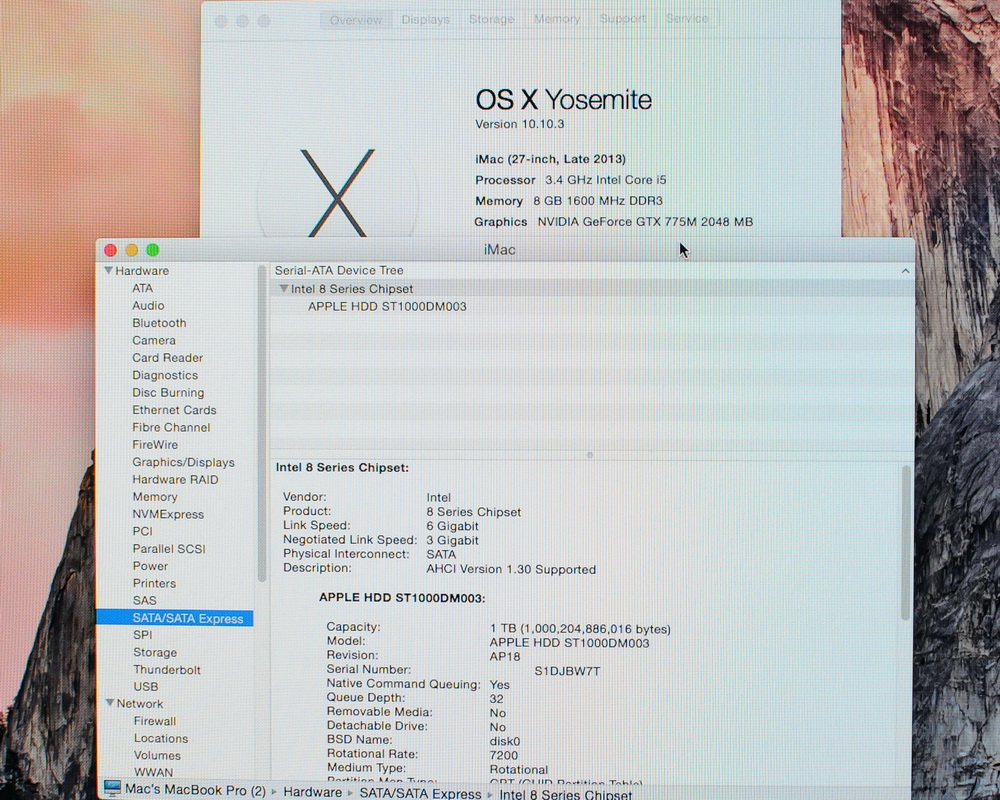Select Hardware RAID entry
The image size is (1000, 800).
click(175, 479)
